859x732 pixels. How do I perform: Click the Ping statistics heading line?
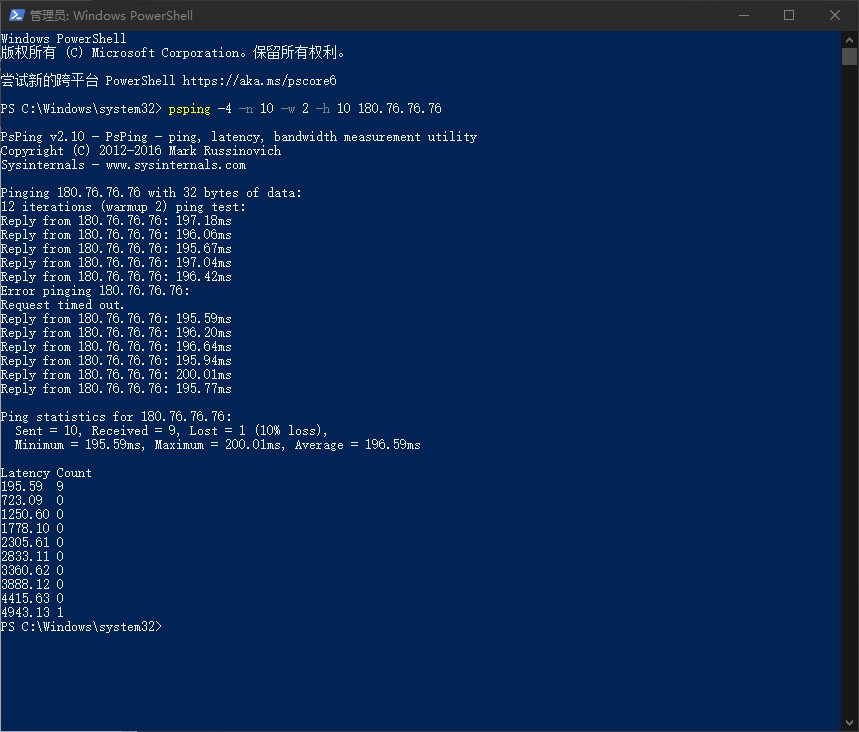(116, 416)
